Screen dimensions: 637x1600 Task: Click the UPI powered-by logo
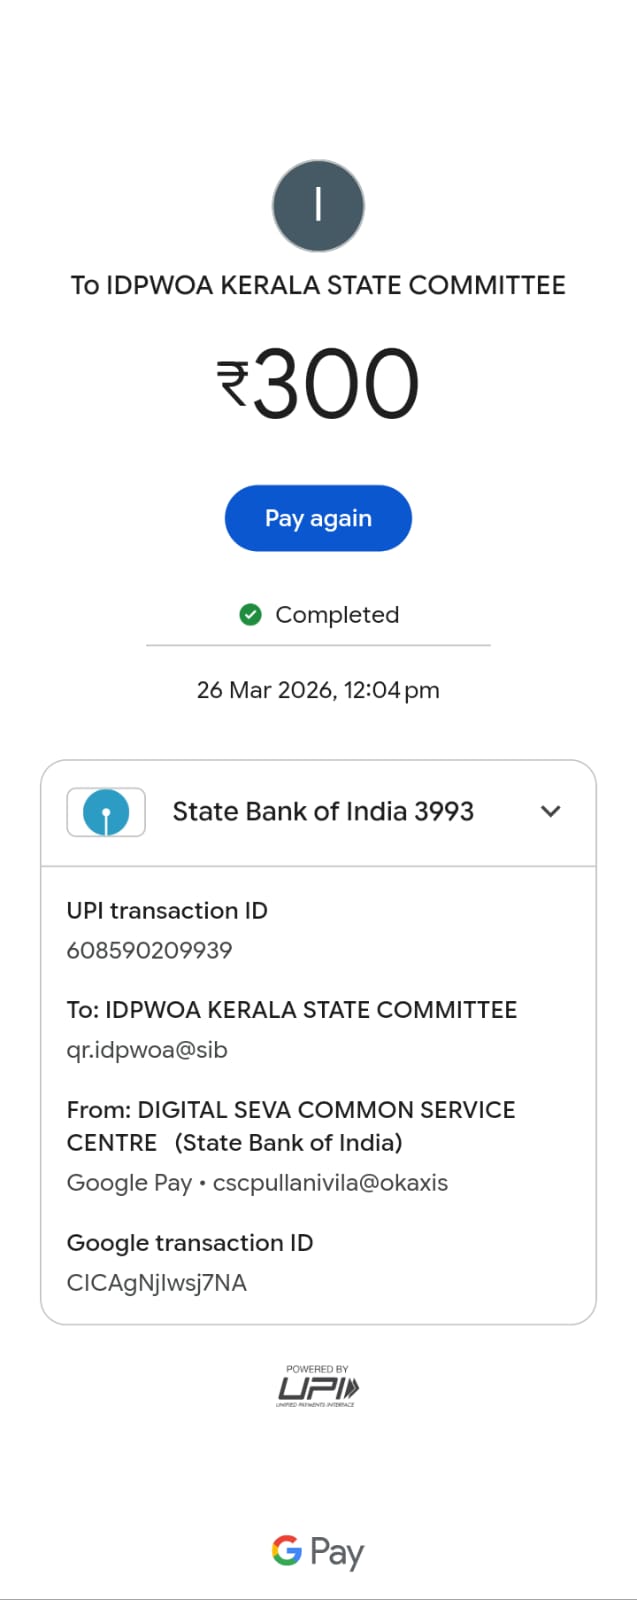click(x=318, y=1387)
